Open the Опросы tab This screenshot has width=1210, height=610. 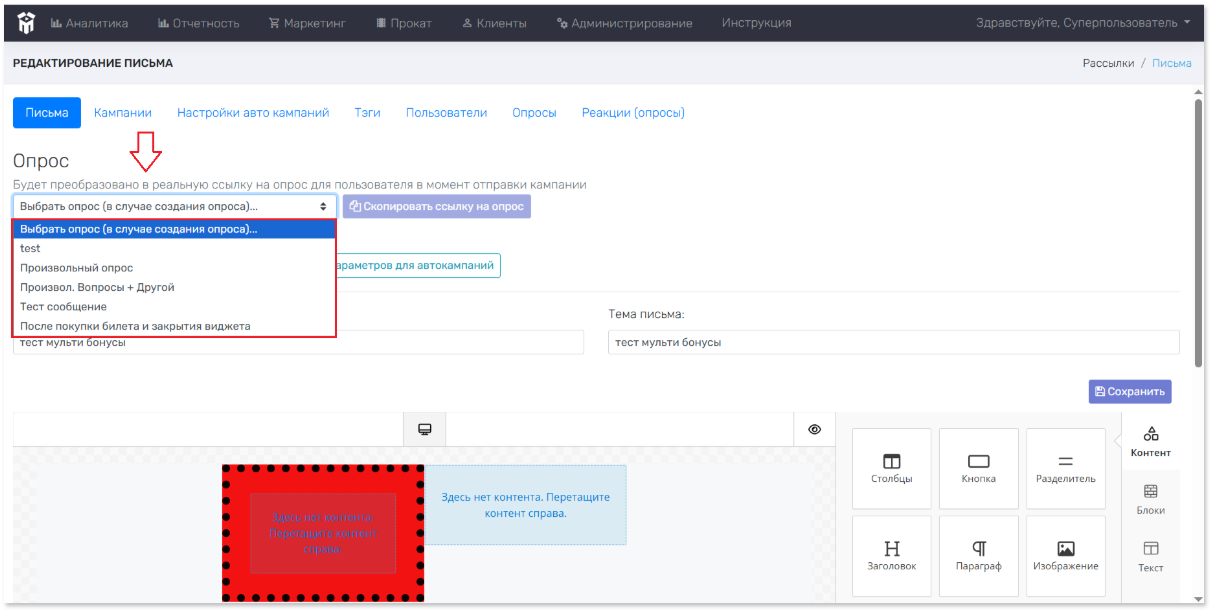[534, 113]
